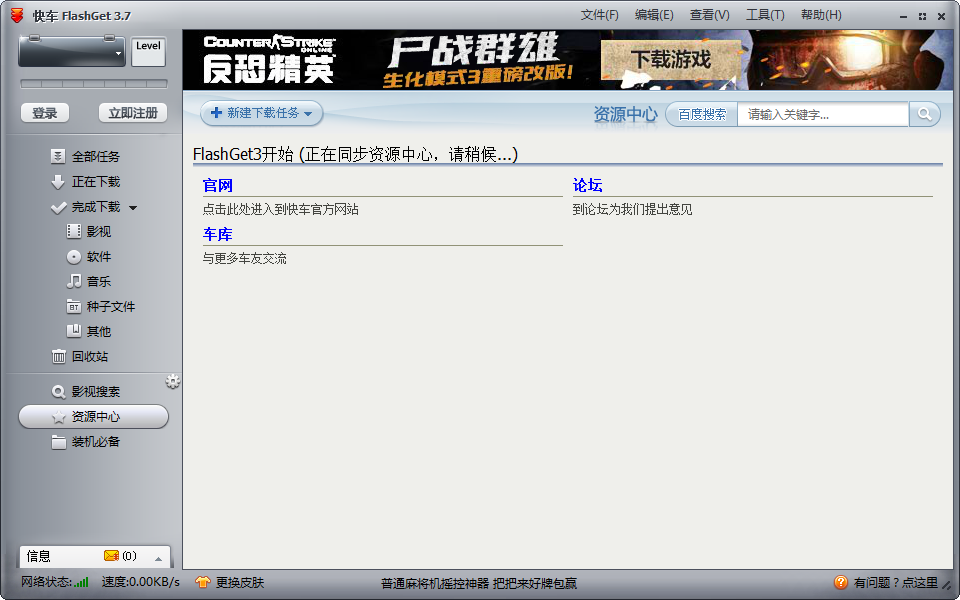This screenshot has height=600, width=960.
Task: Expand the 信息 panel arrow
Action: (x=158, y=557)
